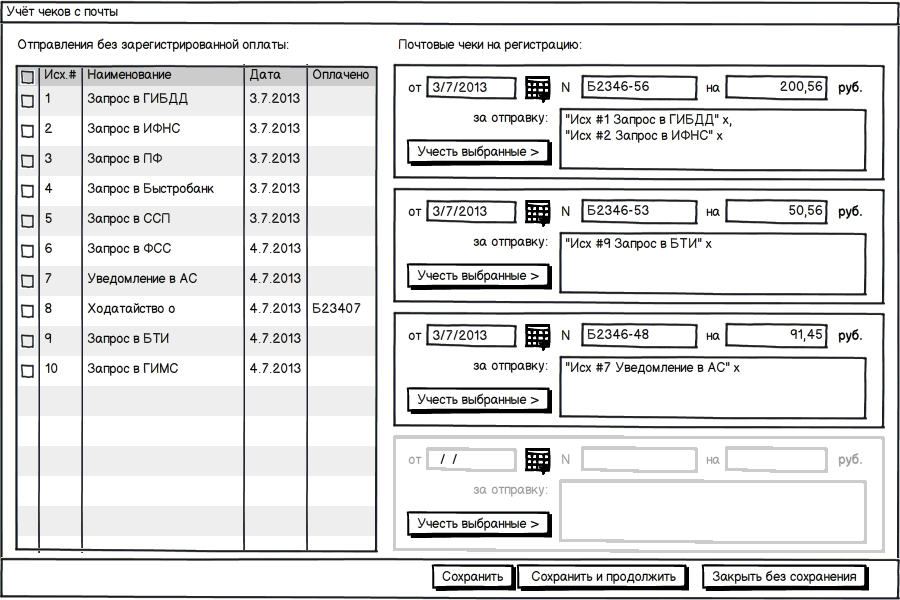Sort table by Дата column header
The width and height of the screenshot is (900, 600).
(265, 75)
